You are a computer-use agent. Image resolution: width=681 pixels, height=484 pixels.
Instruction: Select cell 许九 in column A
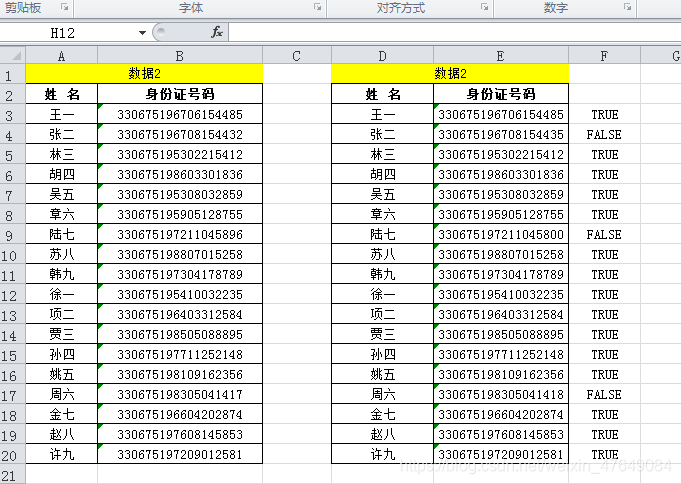pyautogui.click(x=62, y=454)
